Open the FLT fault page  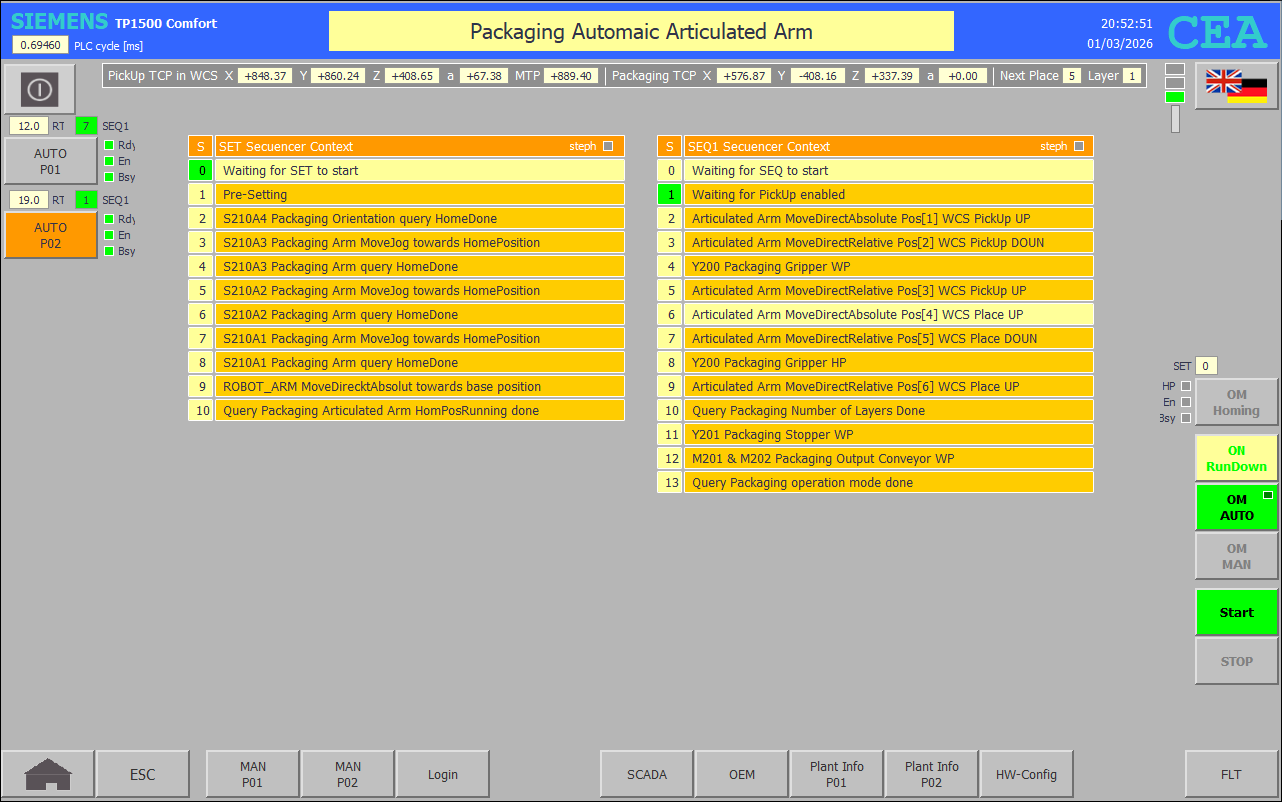click(1231, 774)
